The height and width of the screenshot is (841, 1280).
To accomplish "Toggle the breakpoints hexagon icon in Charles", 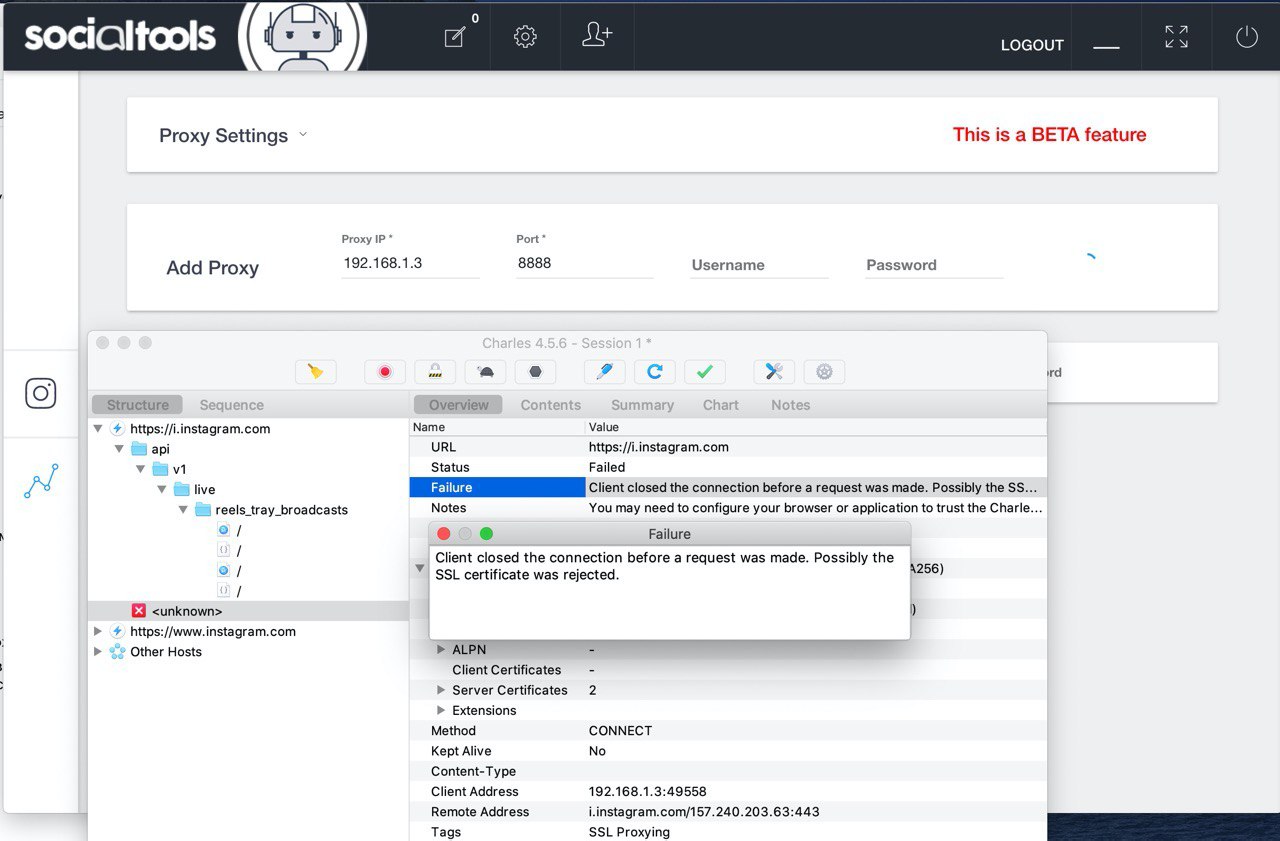I will pos(535,372).
